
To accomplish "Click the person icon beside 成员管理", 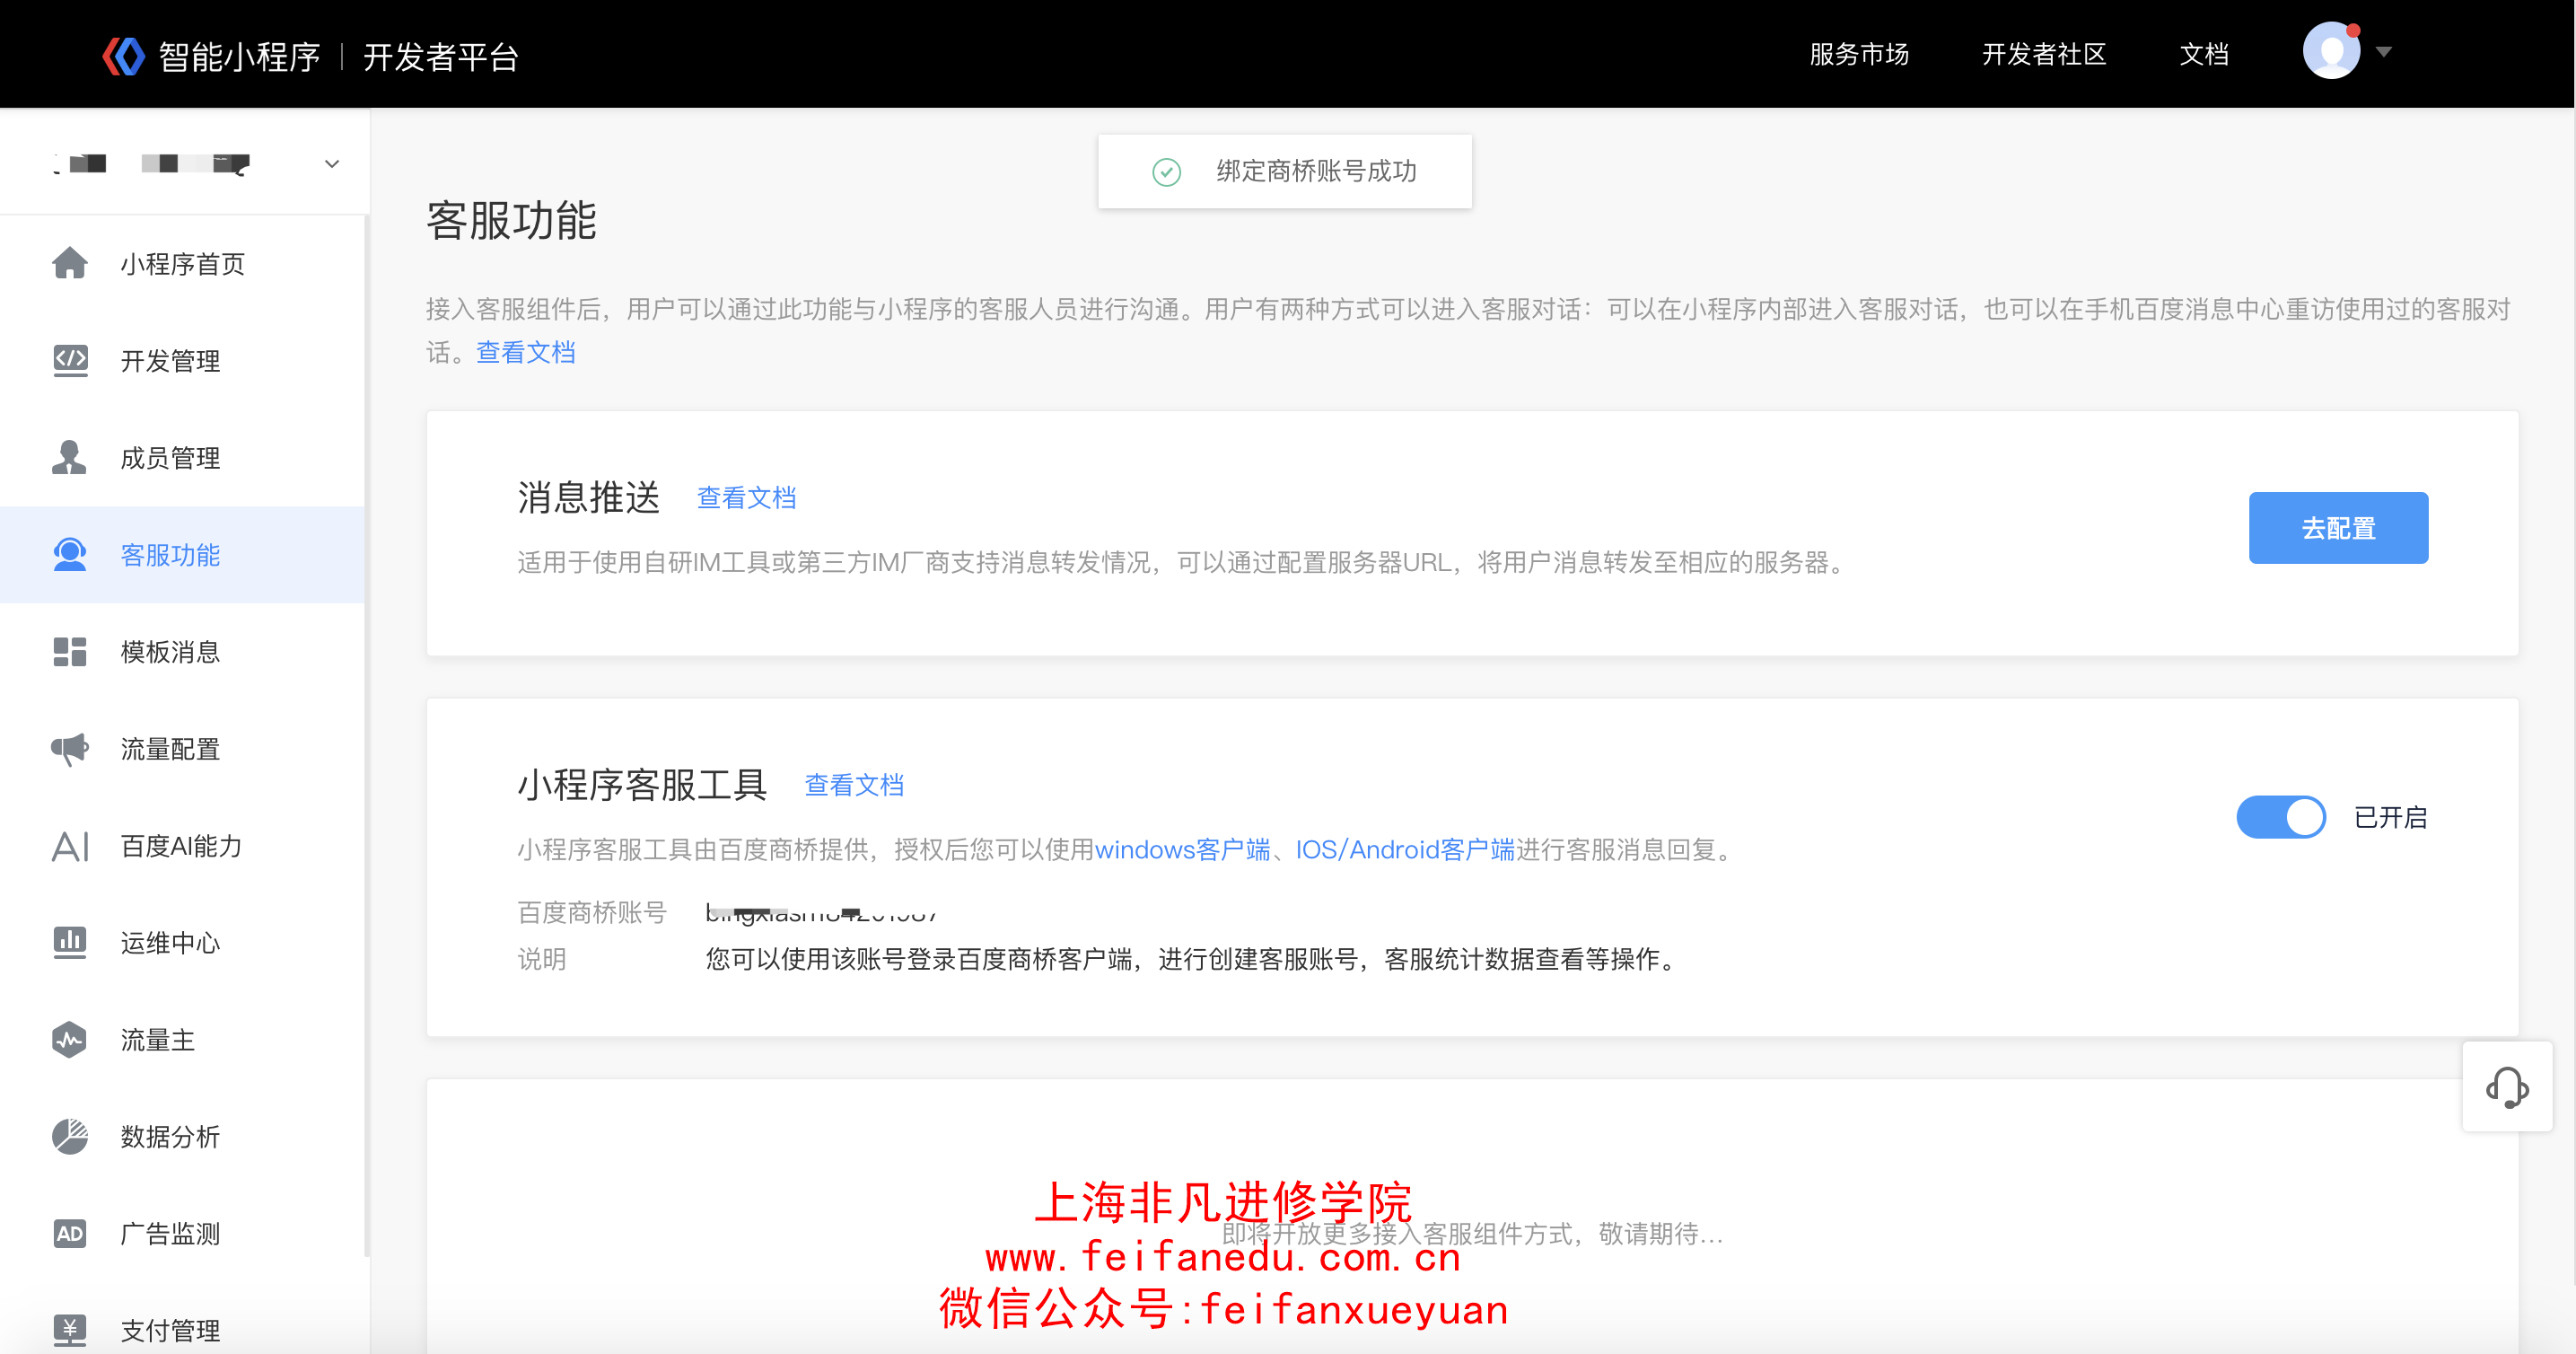I will click(x=70, y=457).
